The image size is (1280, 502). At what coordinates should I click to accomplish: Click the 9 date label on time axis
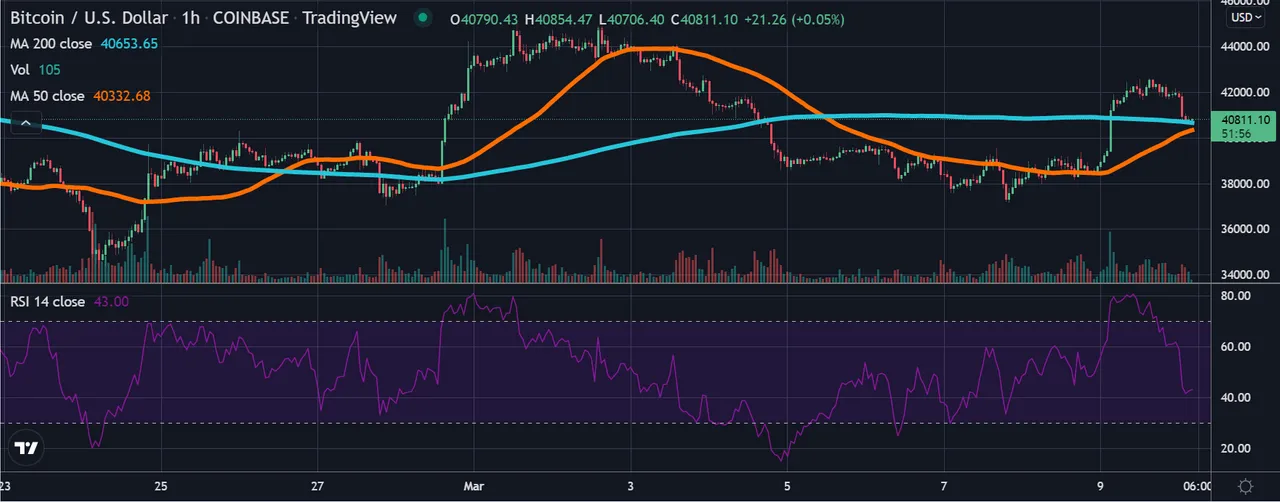click(x=1100, y=486)
